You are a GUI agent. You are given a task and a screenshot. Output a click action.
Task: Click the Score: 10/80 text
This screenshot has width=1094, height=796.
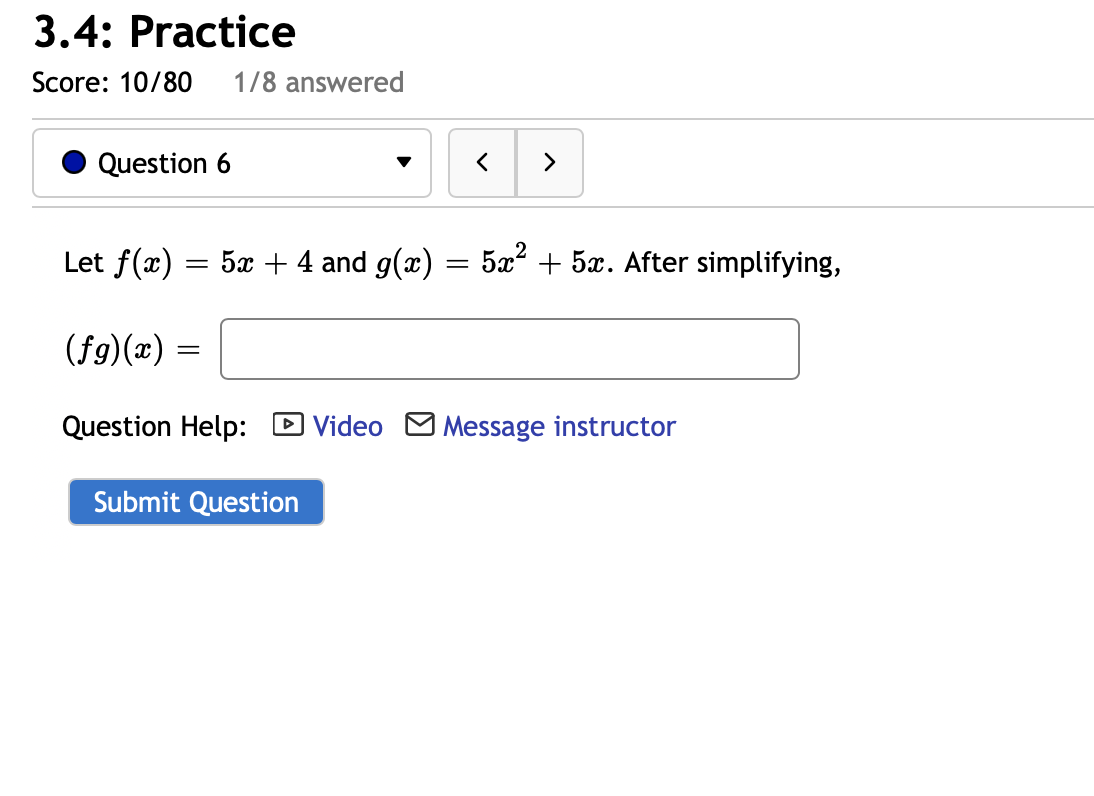coord(112,83)
